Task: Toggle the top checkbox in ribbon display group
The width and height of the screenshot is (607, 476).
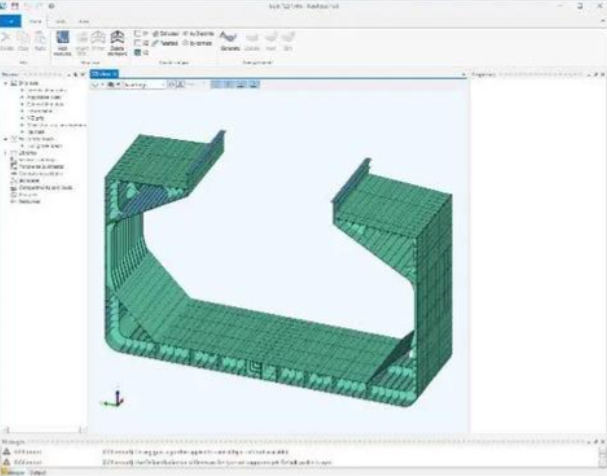Action: [137, 32]
